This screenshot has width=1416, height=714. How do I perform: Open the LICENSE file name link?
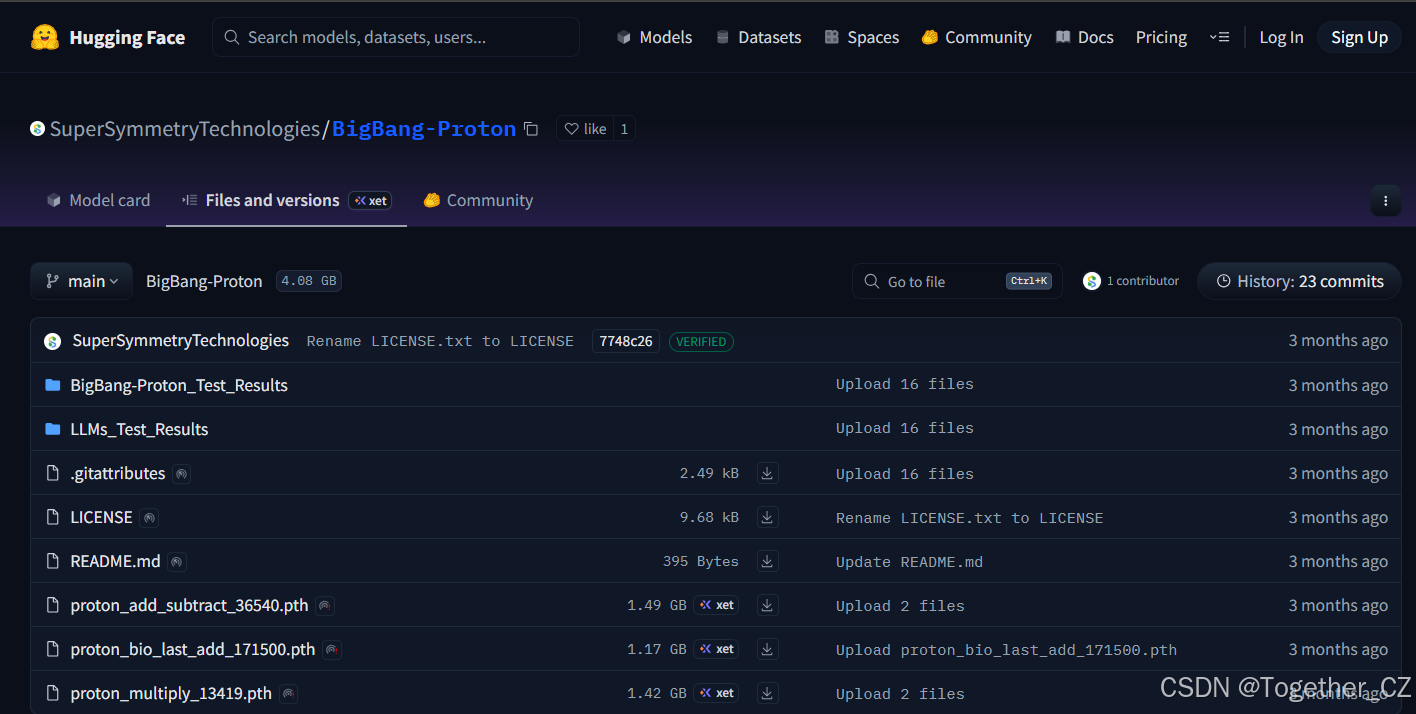[101, 517]
